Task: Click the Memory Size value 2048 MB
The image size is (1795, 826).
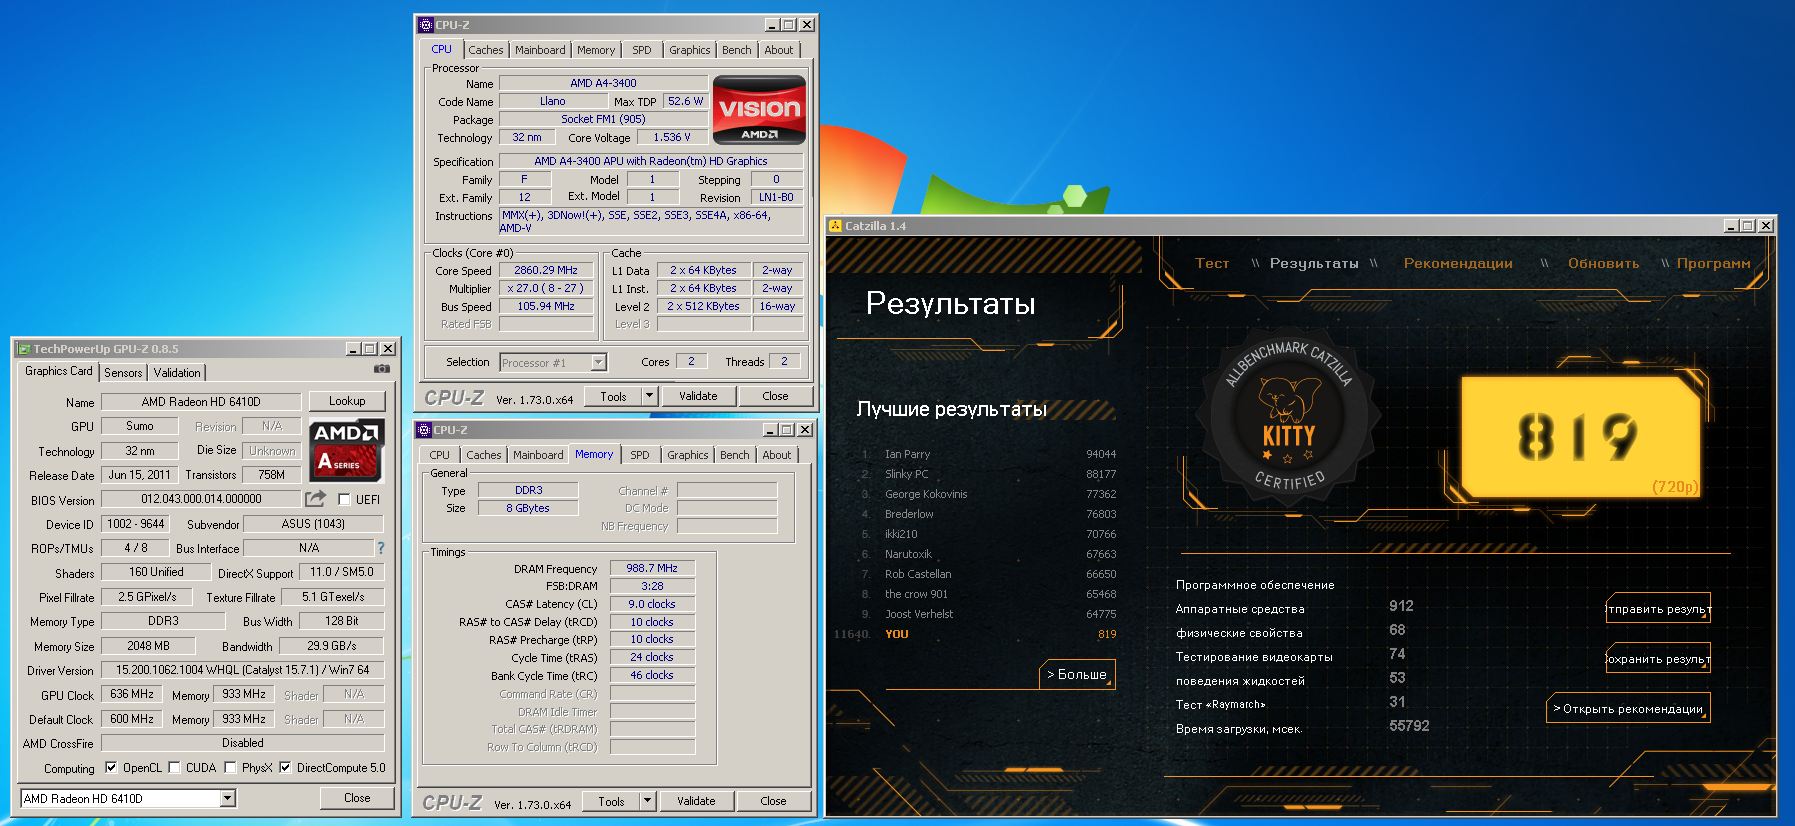Action: [149, 646]
